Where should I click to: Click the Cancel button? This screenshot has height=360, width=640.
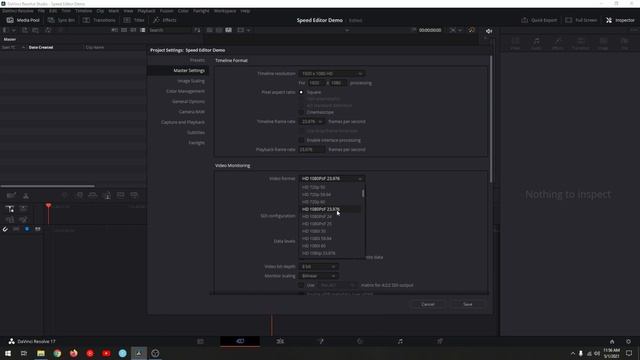point(428,304)
